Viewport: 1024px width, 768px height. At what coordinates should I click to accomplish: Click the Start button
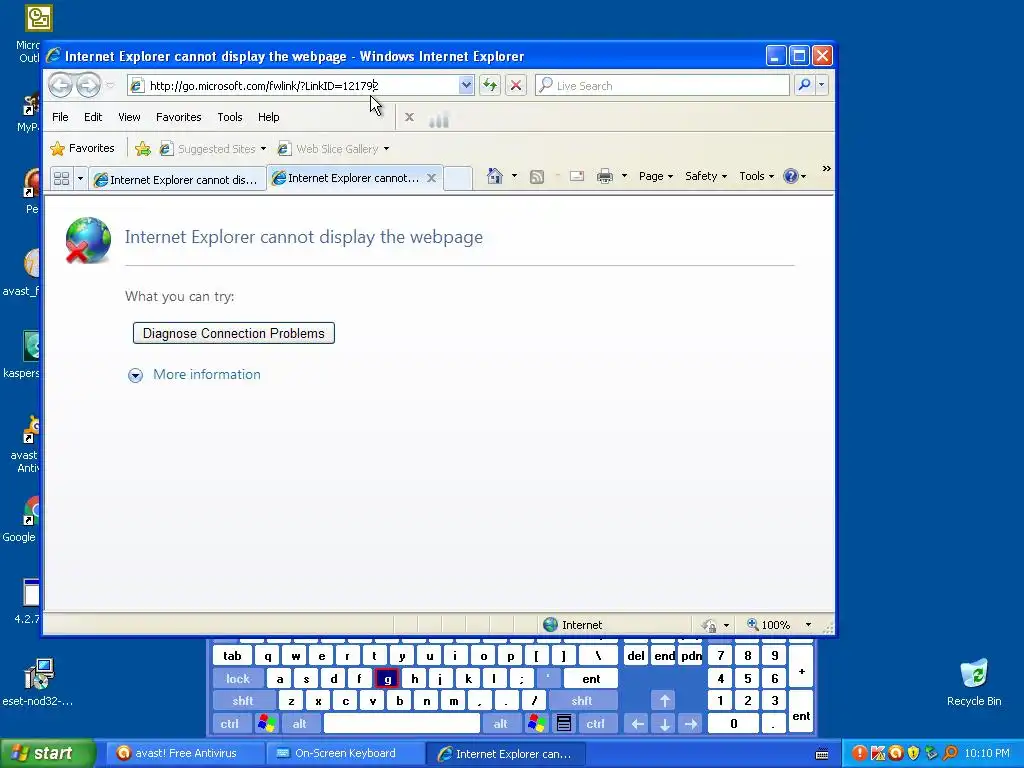tap(48, 753)
